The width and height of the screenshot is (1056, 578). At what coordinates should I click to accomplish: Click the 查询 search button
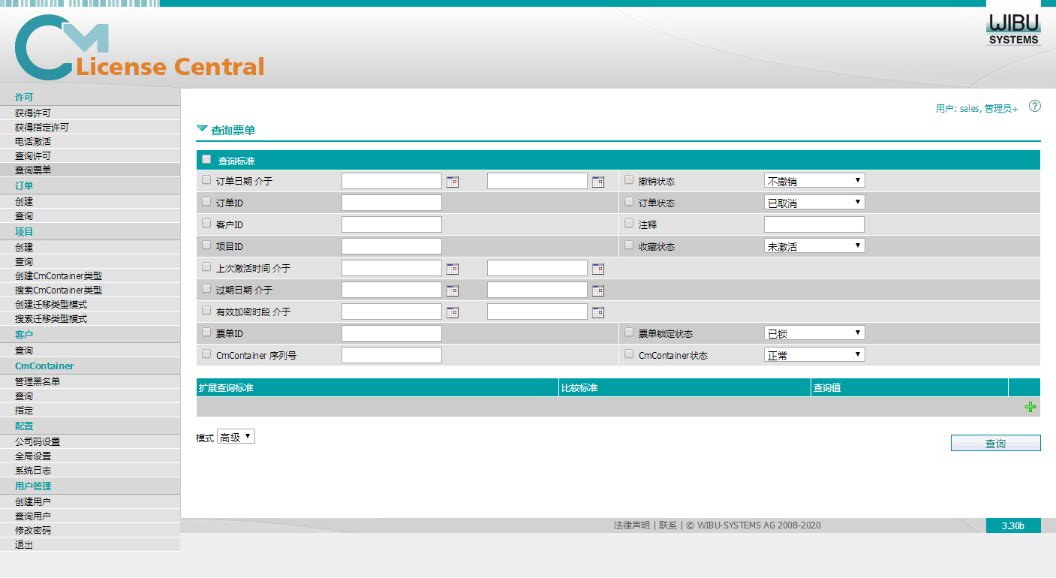pos(995,443)
